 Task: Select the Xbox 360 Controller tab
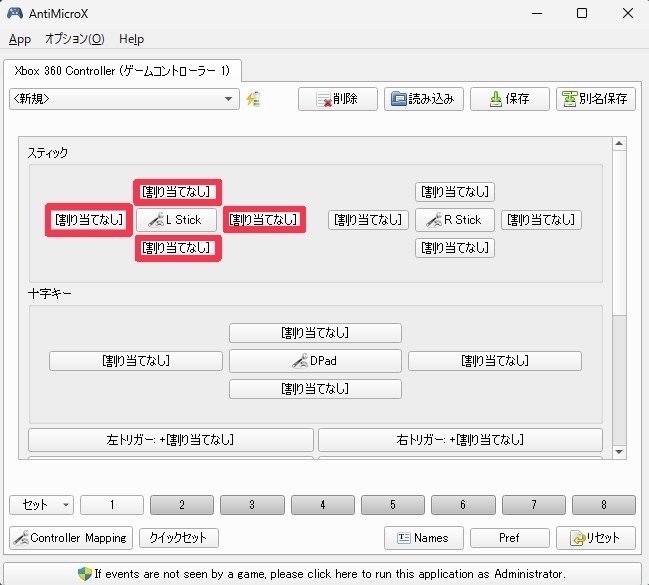pos(123,71)
